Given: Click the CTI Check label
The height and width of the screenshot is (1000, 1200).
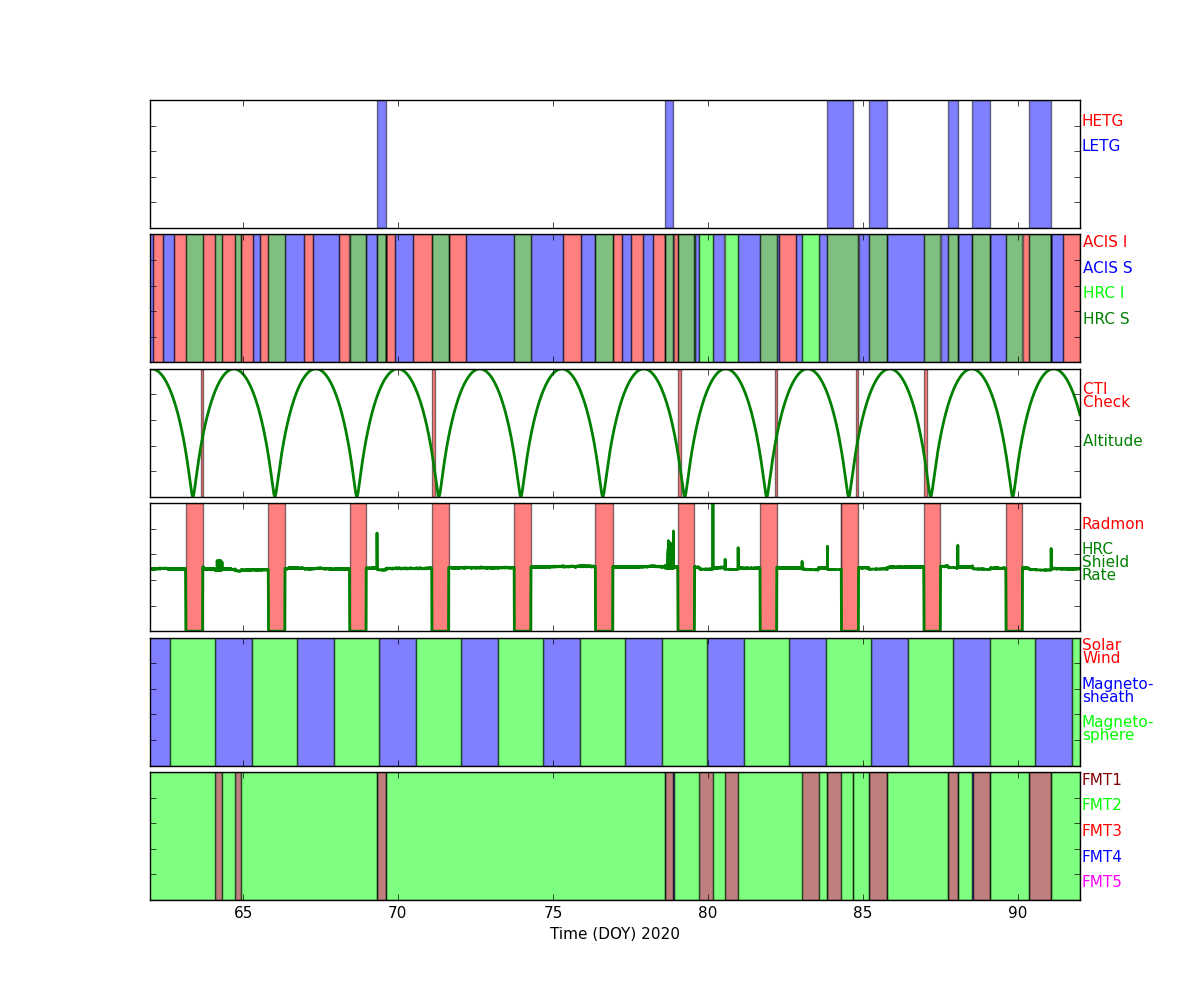Looking at the screenshot, I should 1105,396.
